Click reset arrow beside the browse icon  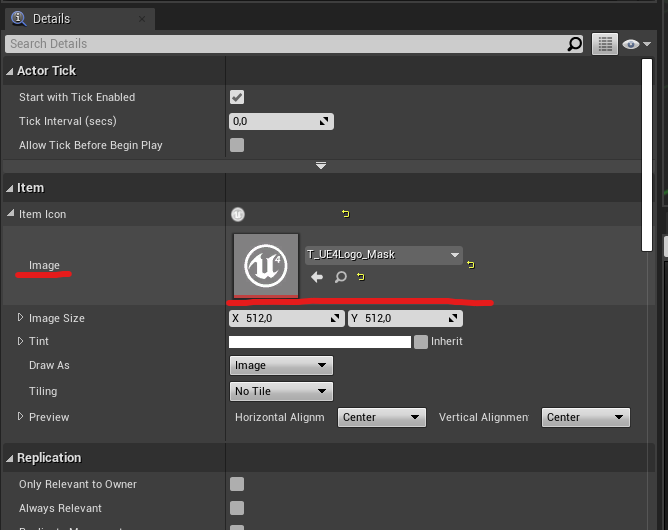click(360, 277)
